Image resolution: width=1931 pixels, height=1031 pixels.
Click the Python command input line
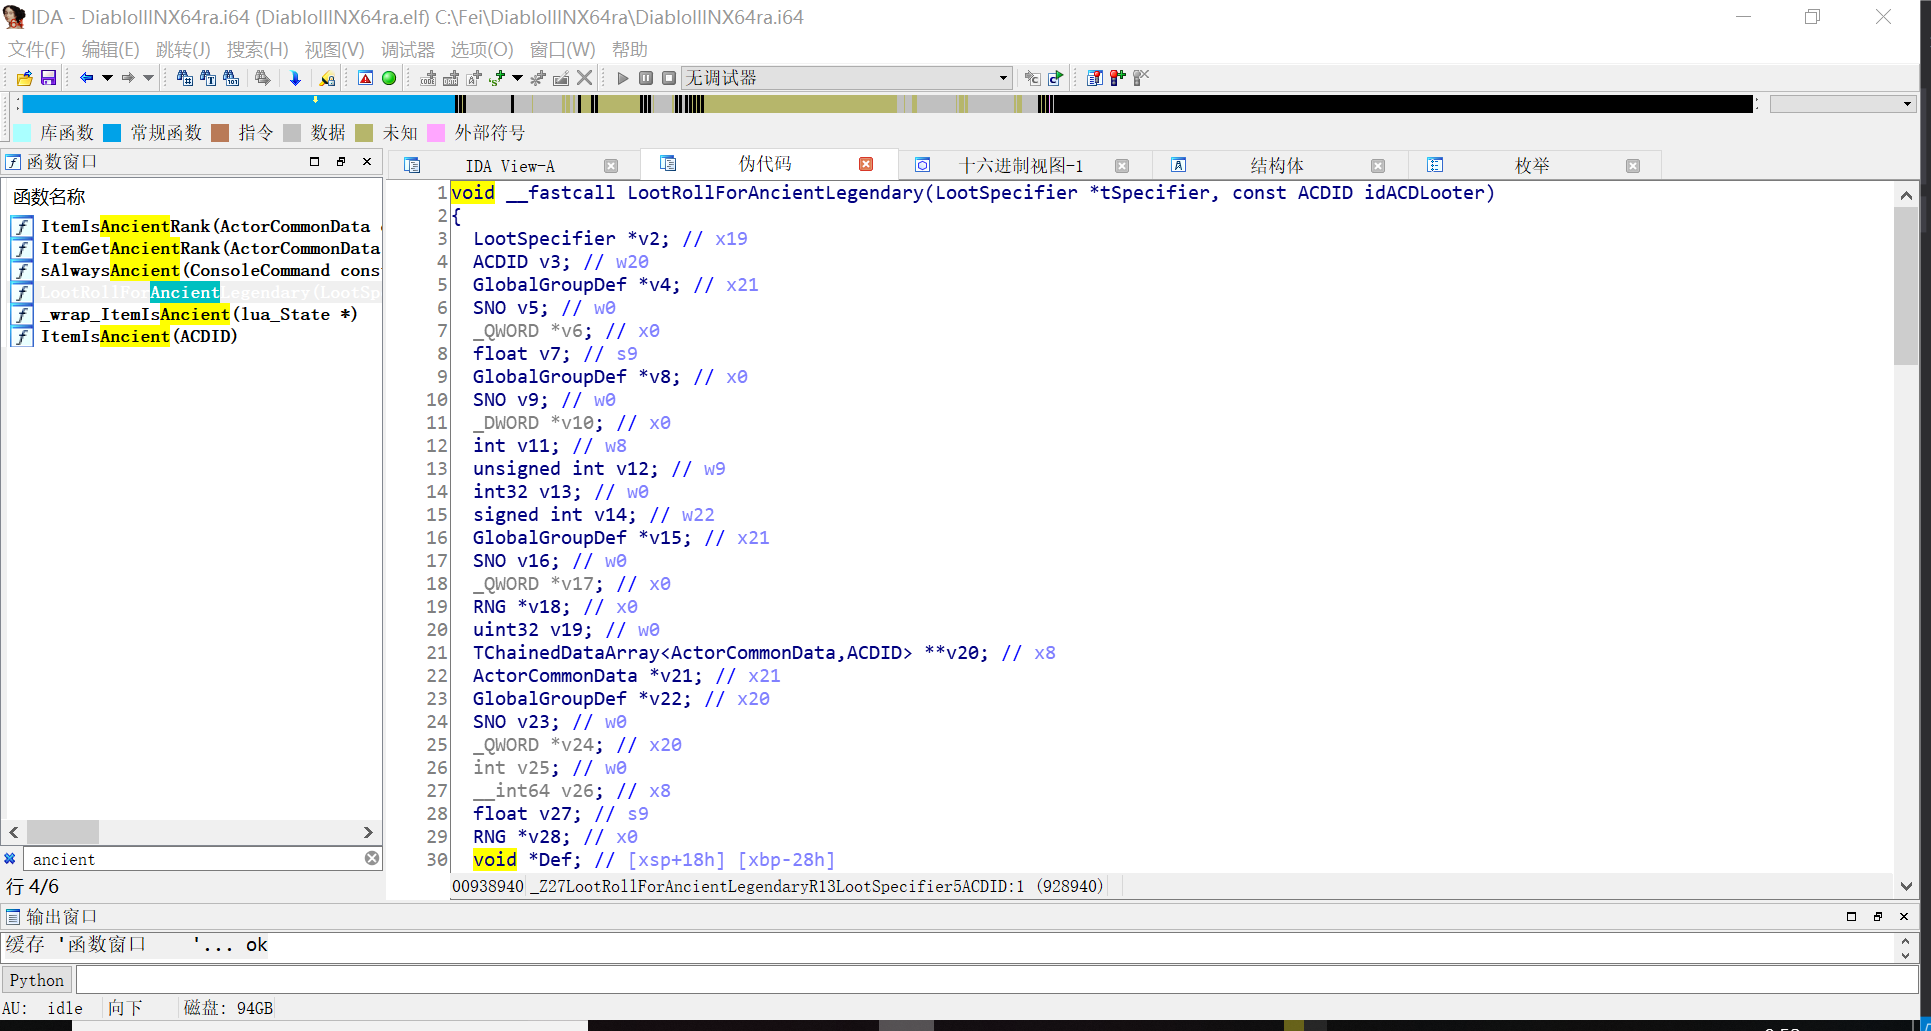click(x=996, y=980)
